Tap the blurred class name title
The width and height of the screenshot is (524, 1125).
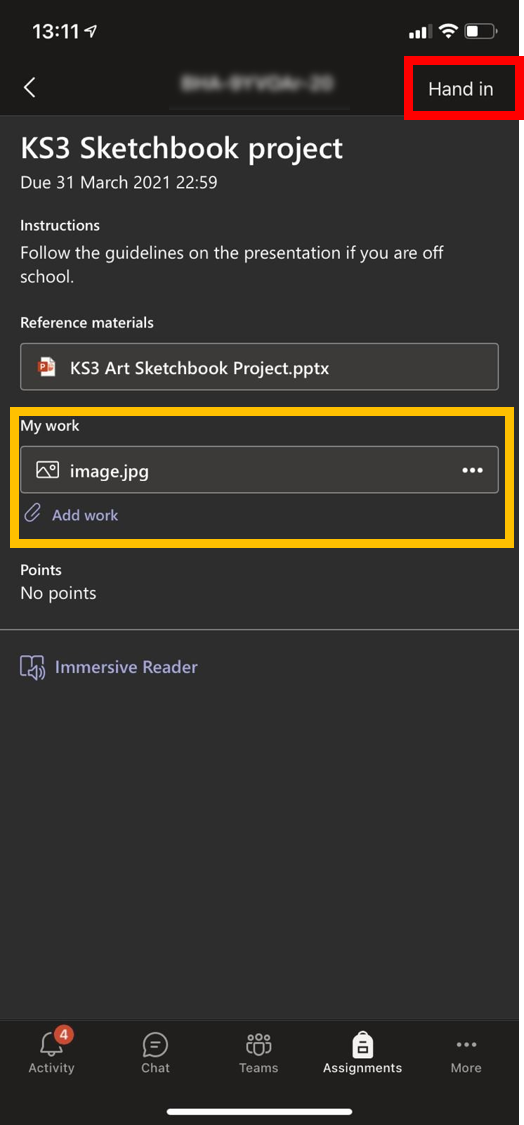point(258,85)
